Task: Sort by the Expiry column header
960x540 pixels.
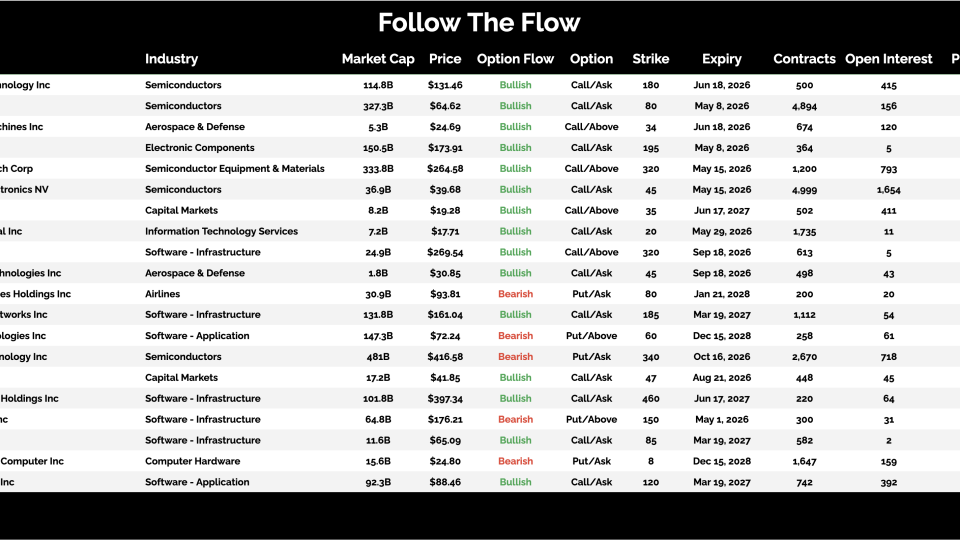Action: pos(721,59)
